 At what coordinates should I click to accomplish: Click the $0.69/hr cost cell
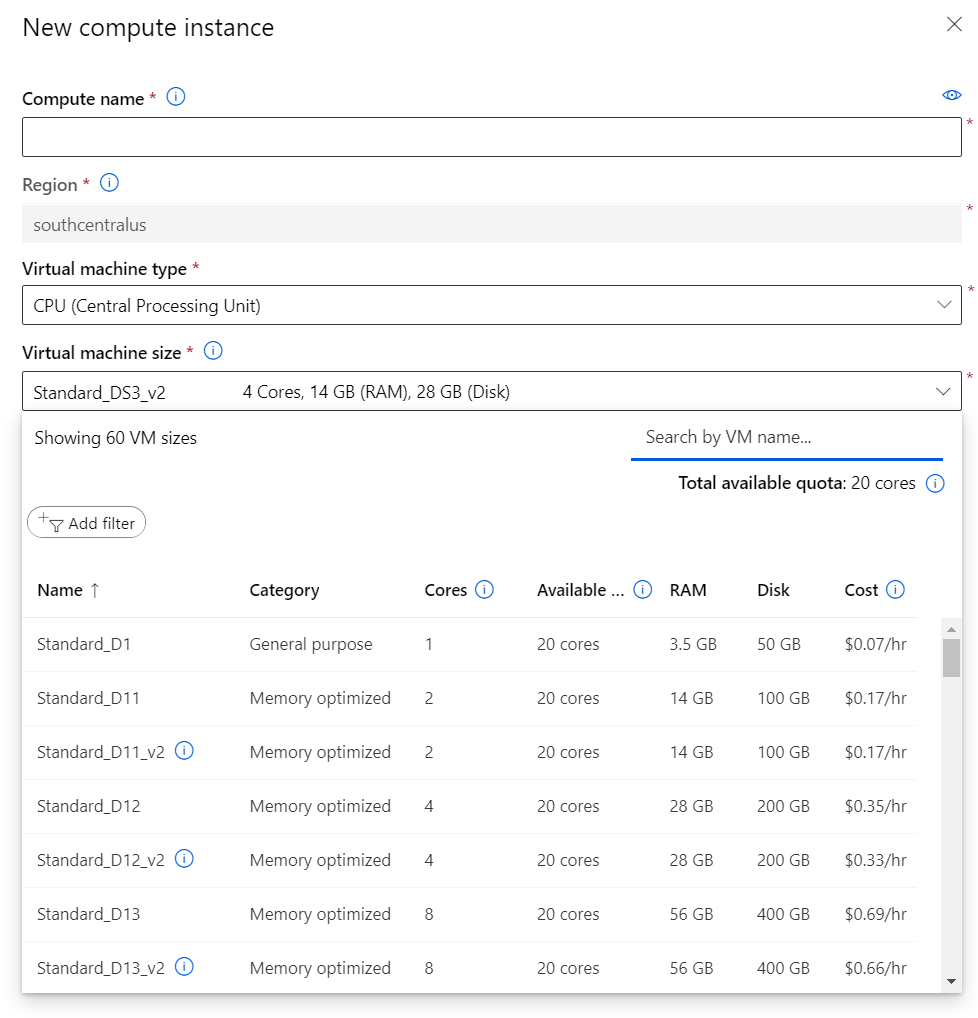pyautogui.click(x=875, y=913)
